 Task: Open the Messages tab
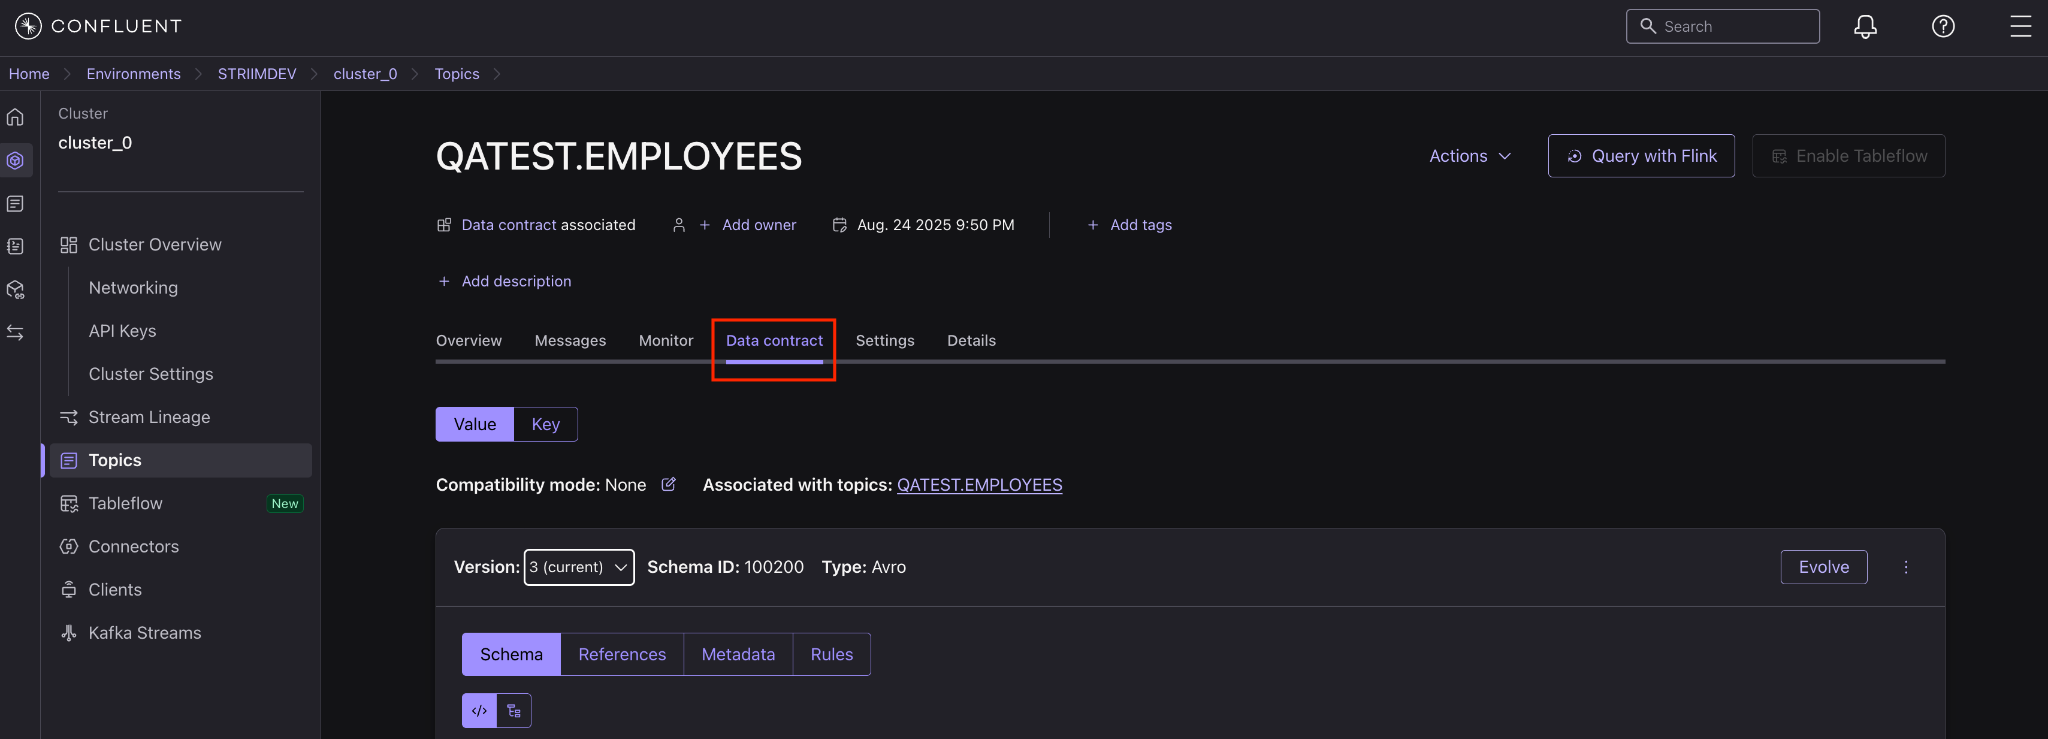tap(570, 341)
